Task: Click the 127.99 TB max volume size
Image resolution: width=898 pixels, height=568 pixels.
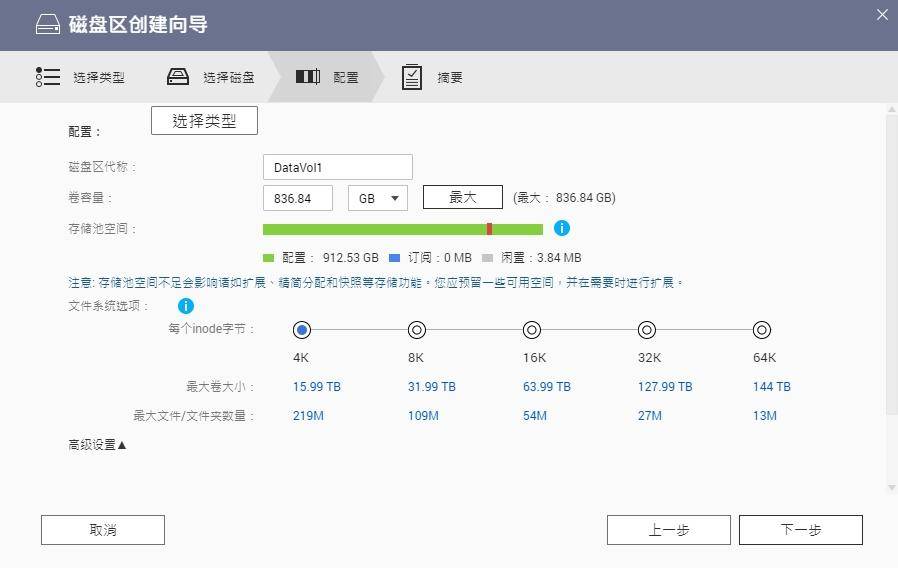Action: 665,386
